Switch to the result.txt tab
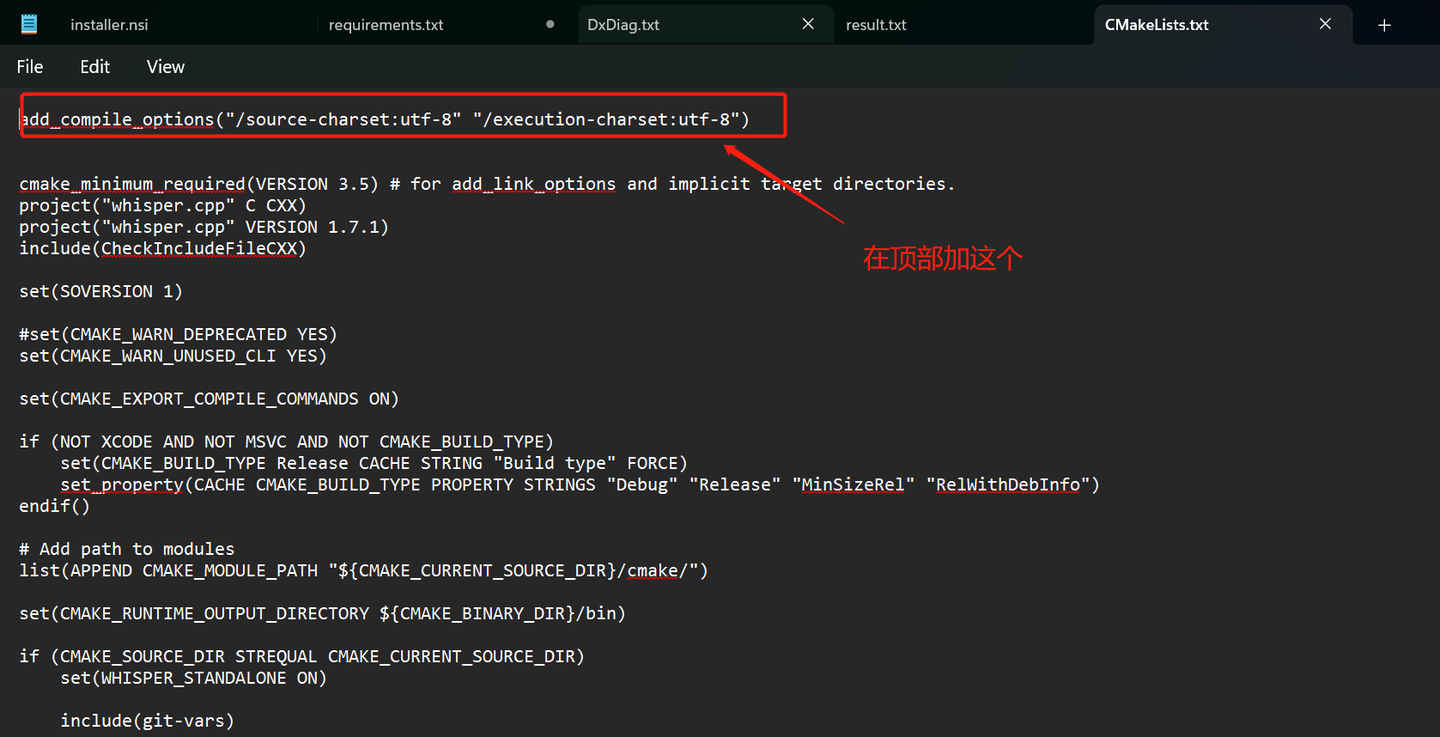 click(x=876, y=25)
